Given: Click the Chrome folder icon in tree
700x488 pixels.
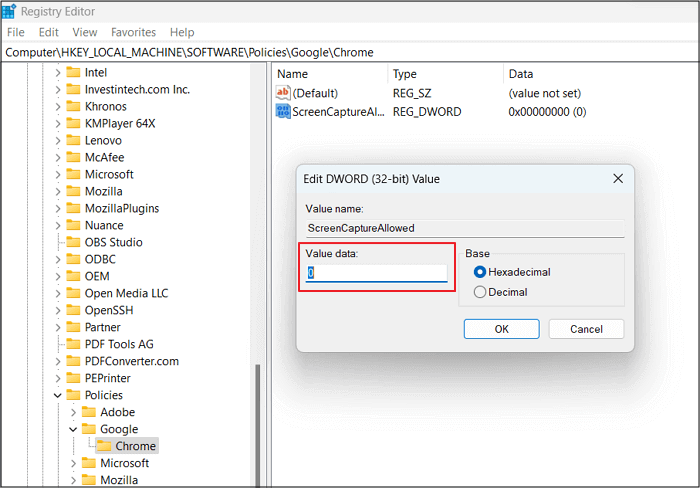Looking at the screenshot, I should tap(103, 446).
